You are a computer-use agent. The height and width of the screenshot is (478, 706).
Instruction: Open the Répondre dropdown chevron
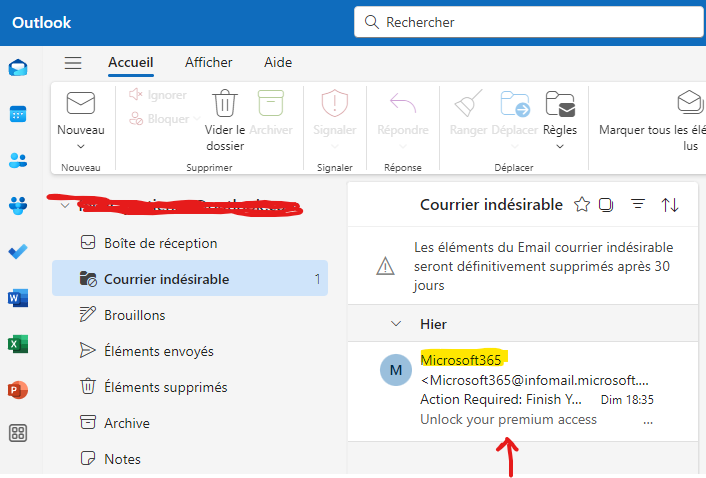(403, 146)
